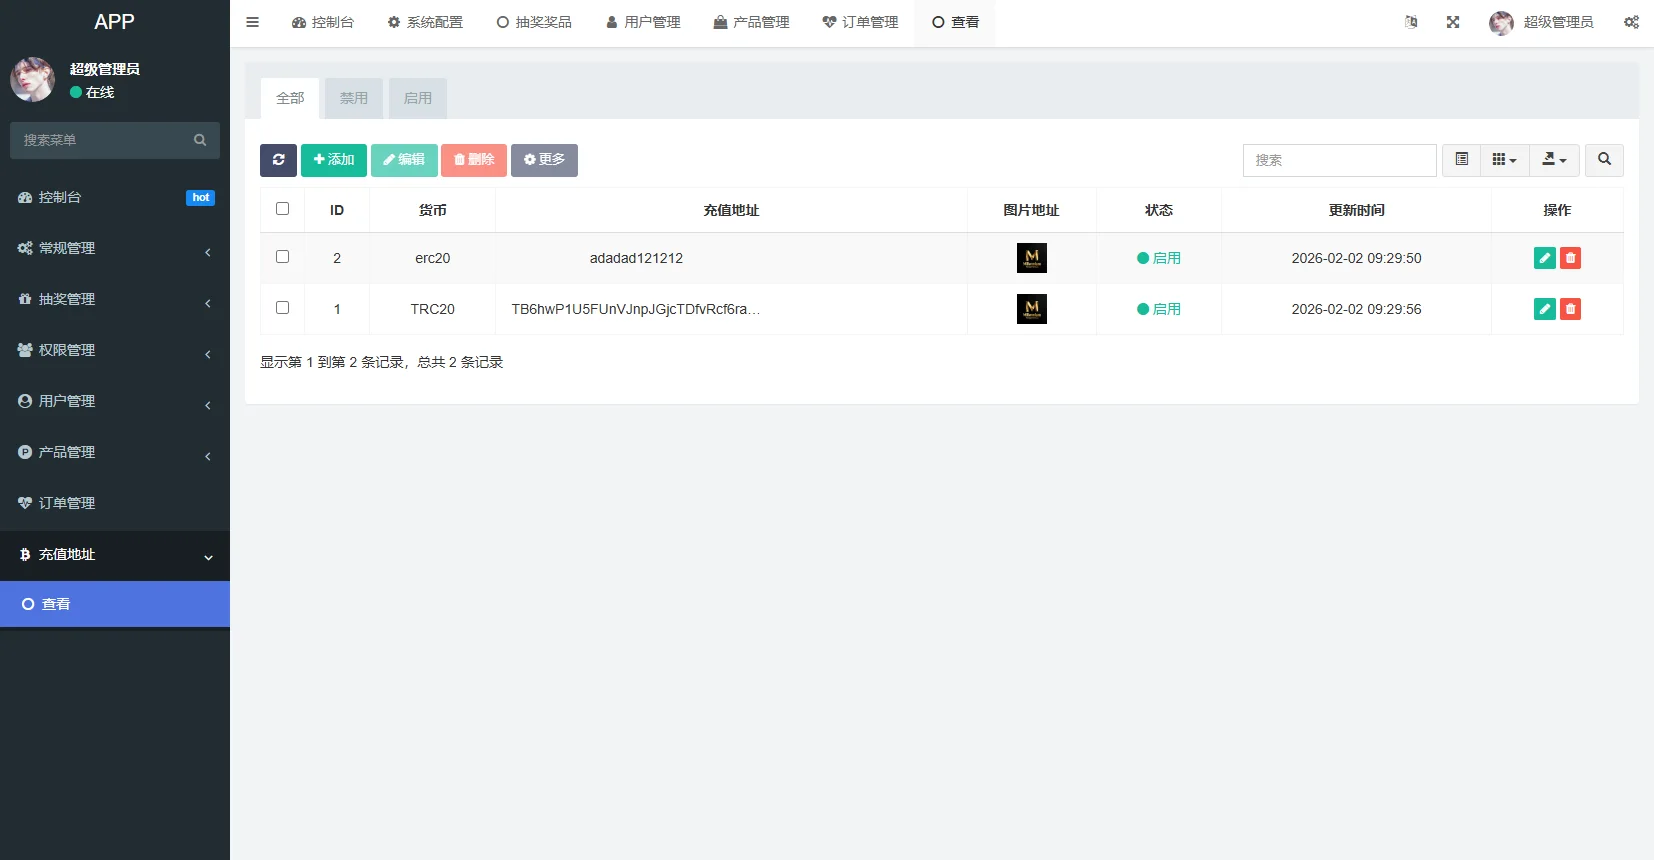Toggle table card view icon
This screenshot has width=1654, height=860.
click(1461, 160)
